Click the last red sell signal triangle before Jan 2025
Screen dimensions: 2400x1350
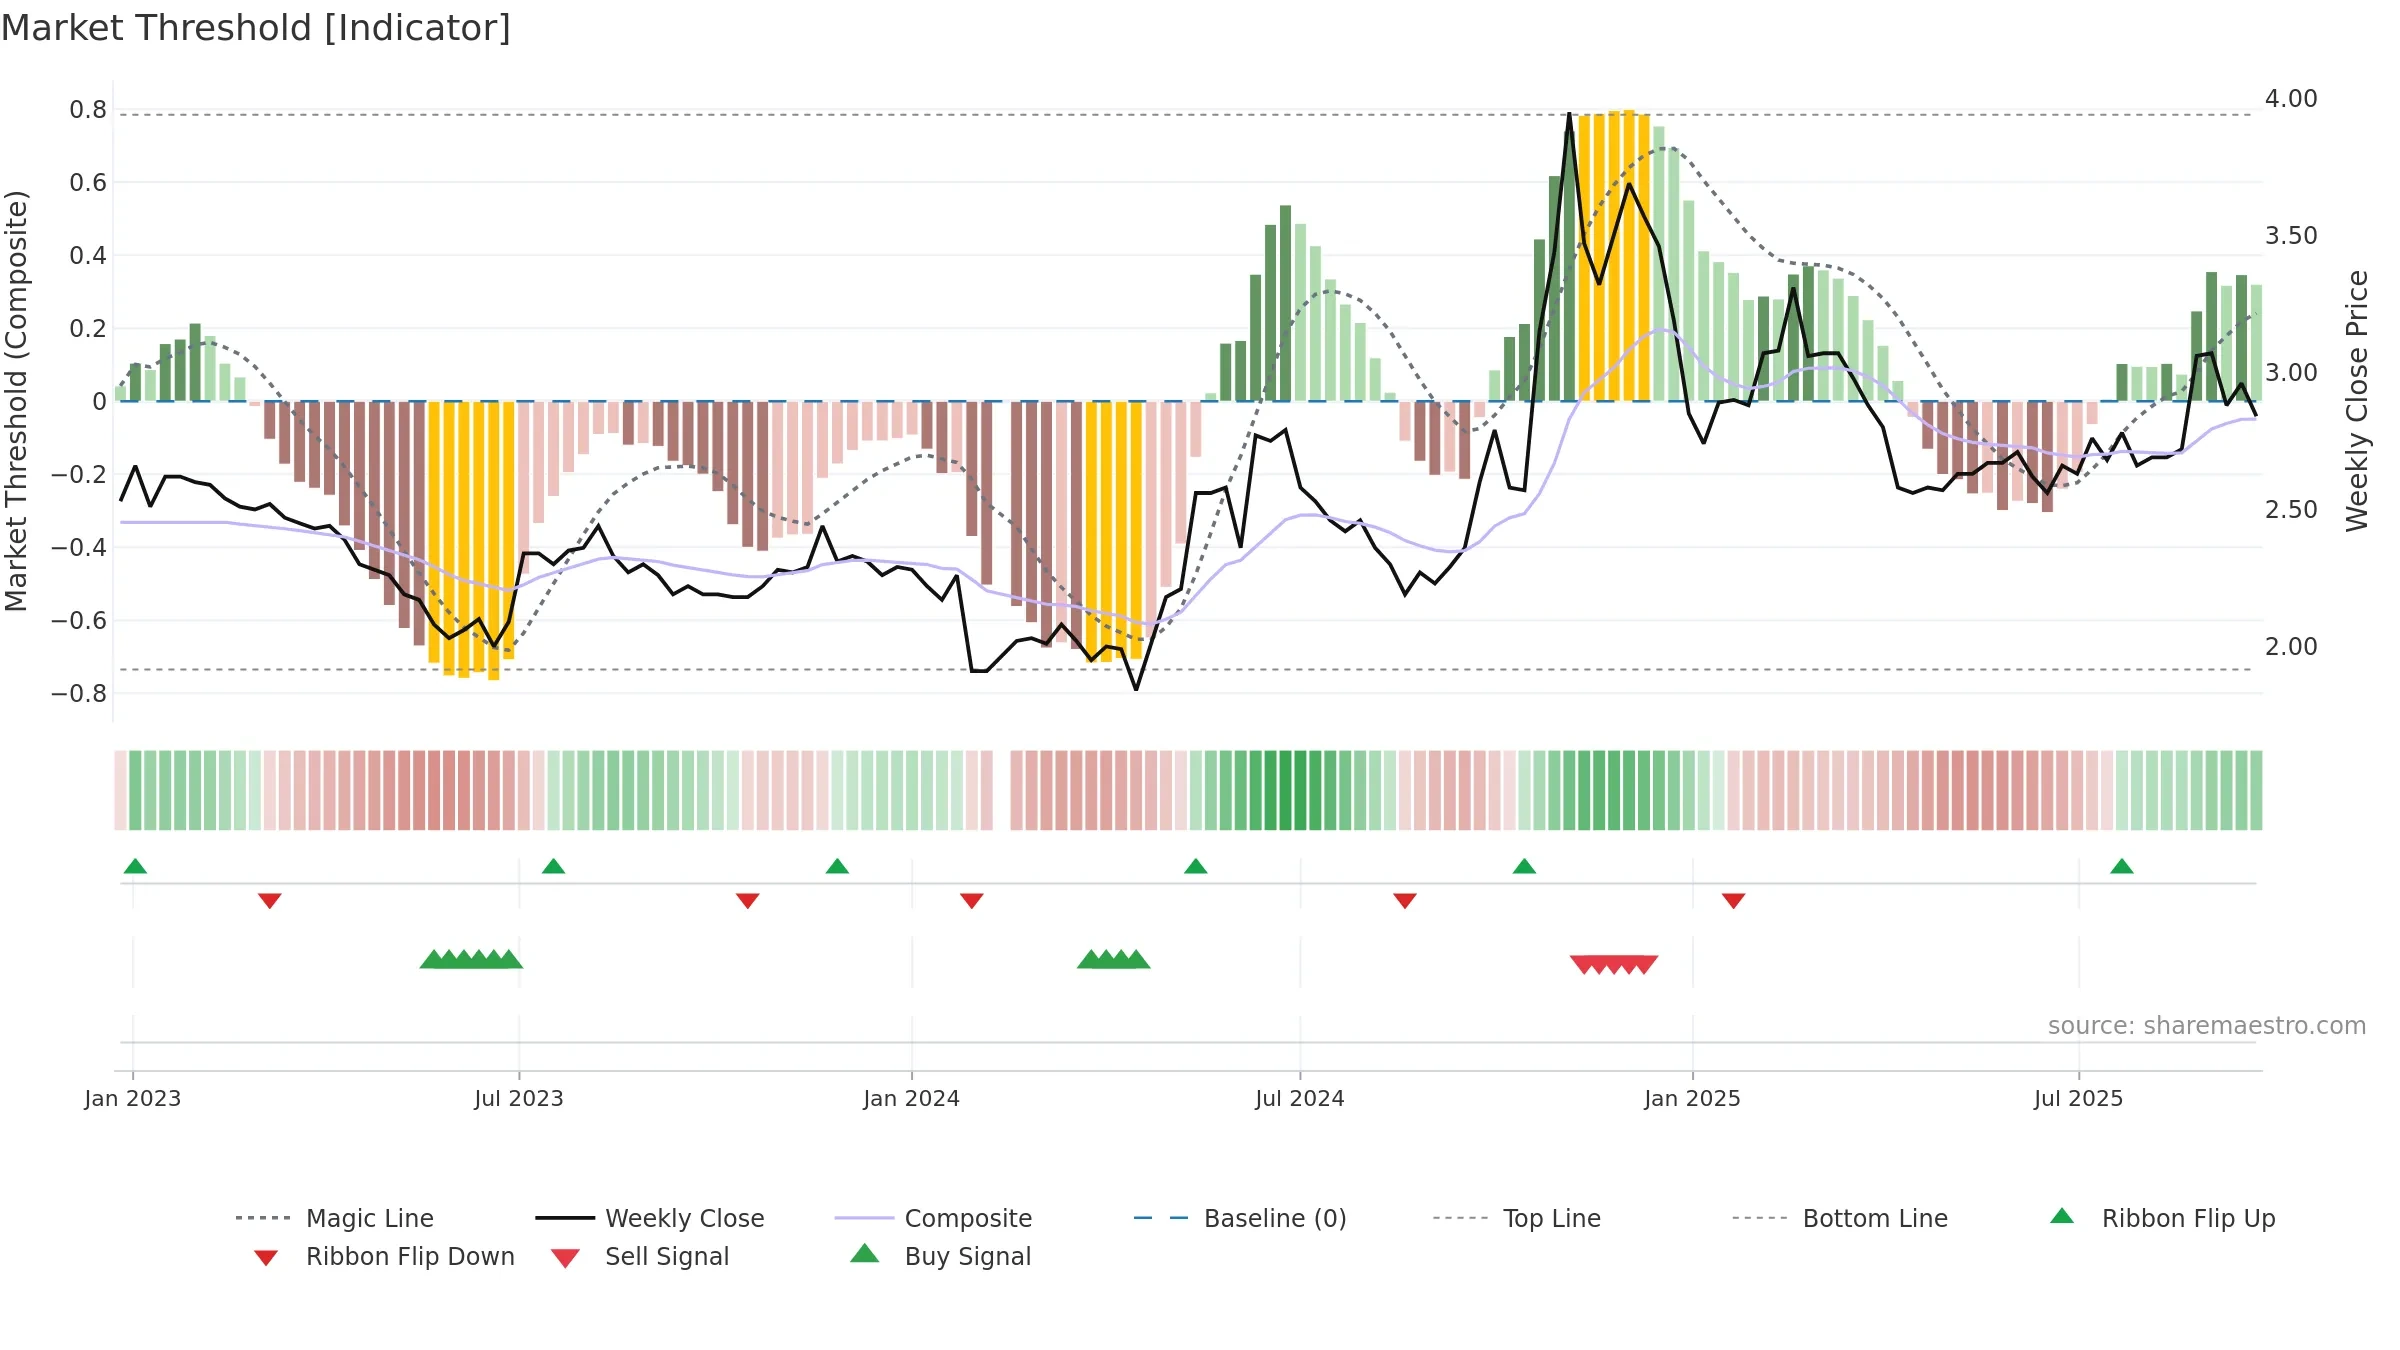(1644, 964)
